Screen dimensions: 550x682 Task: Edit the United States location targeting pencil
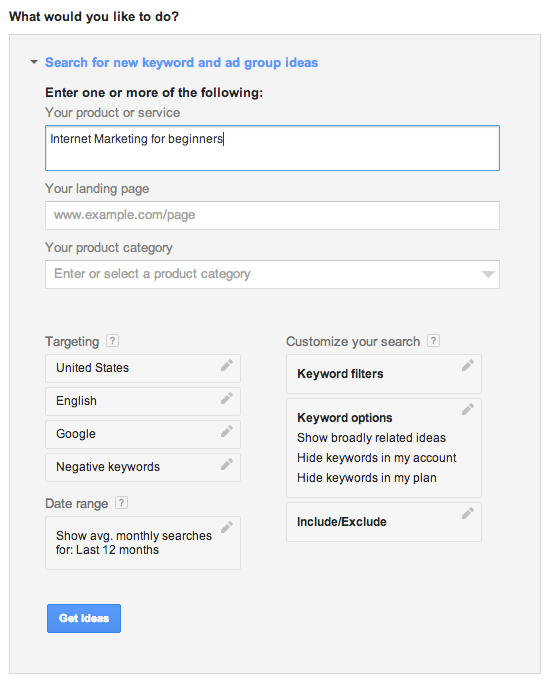tap(227, 365)
